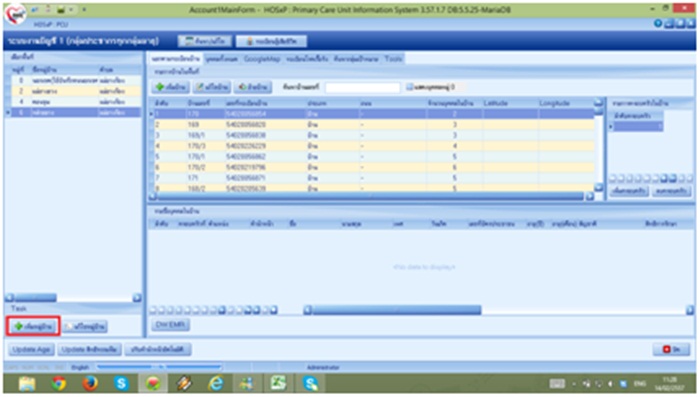Click the village list scroll-left arrow

[9, 297]
